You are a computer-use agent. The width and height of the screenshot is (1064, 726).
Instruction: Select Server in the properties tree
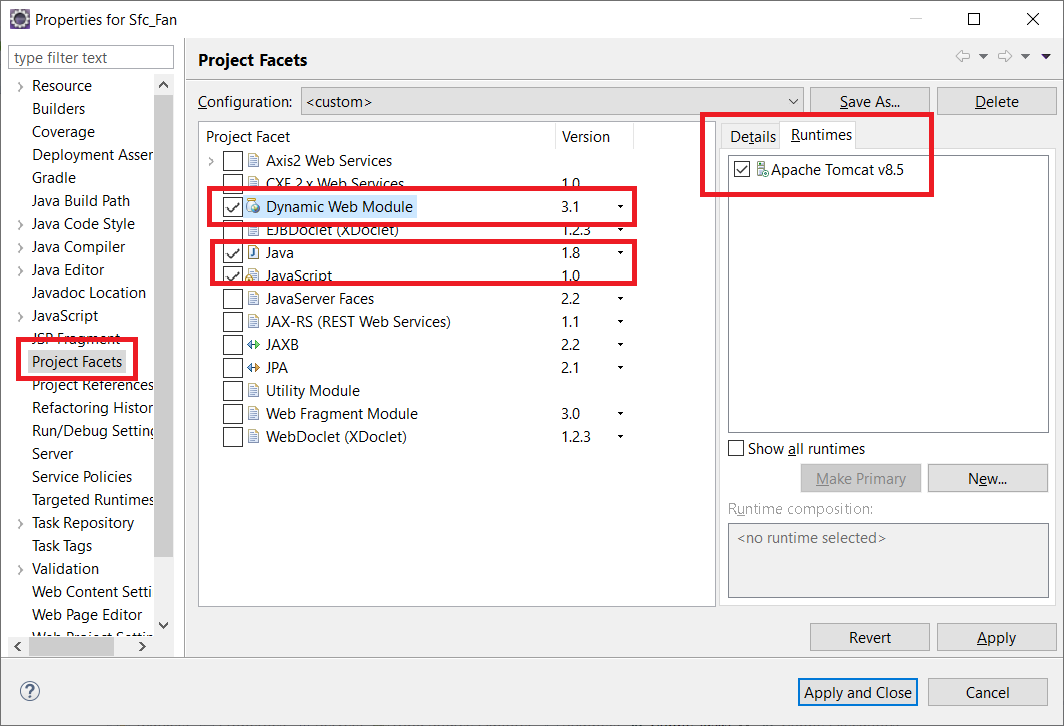52,454
